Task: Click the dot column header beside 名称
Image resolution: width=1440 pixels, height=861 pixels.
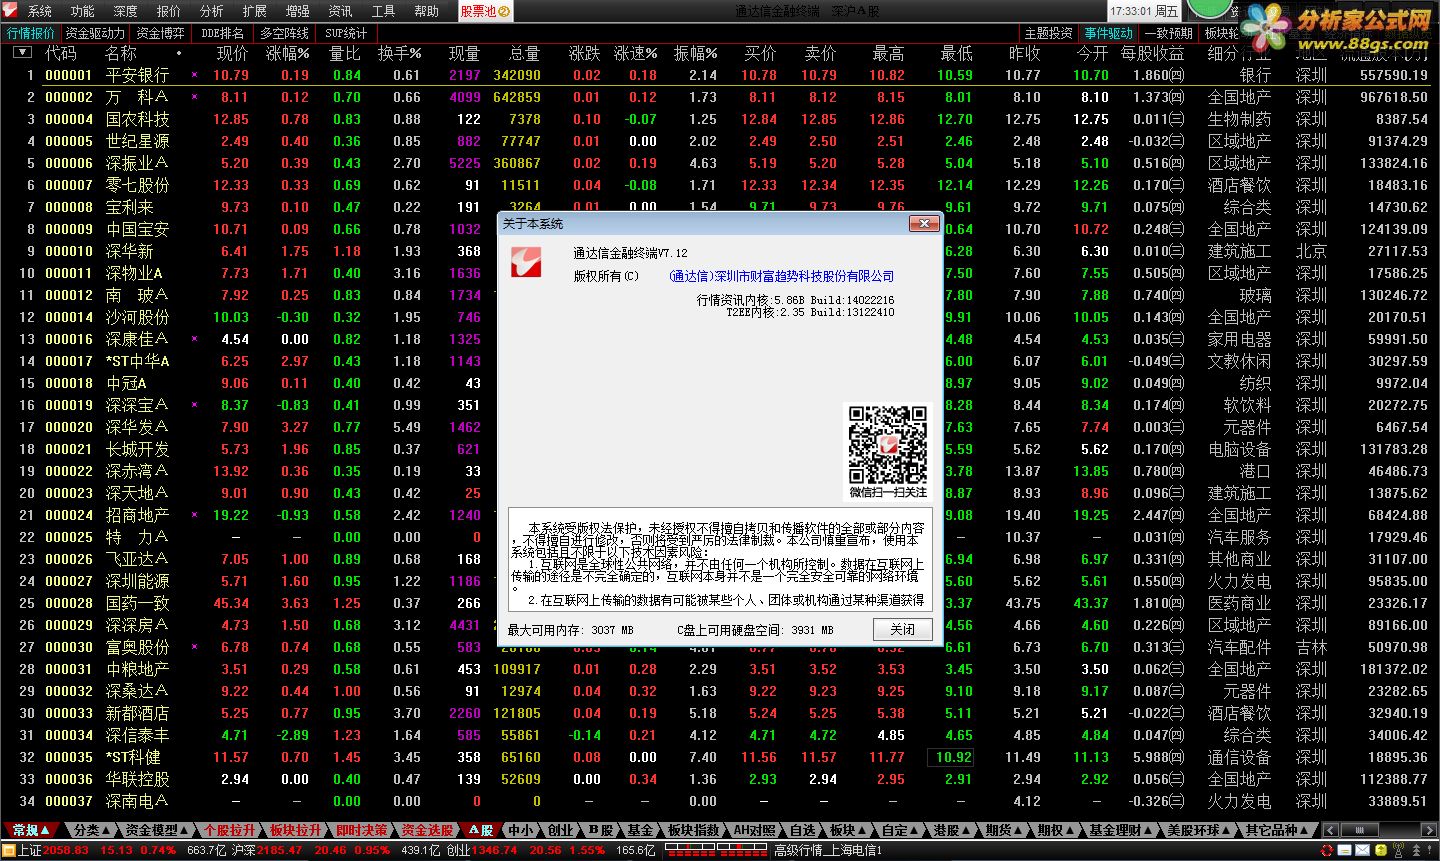Action: pyautogui.click(x=179, y=53)
